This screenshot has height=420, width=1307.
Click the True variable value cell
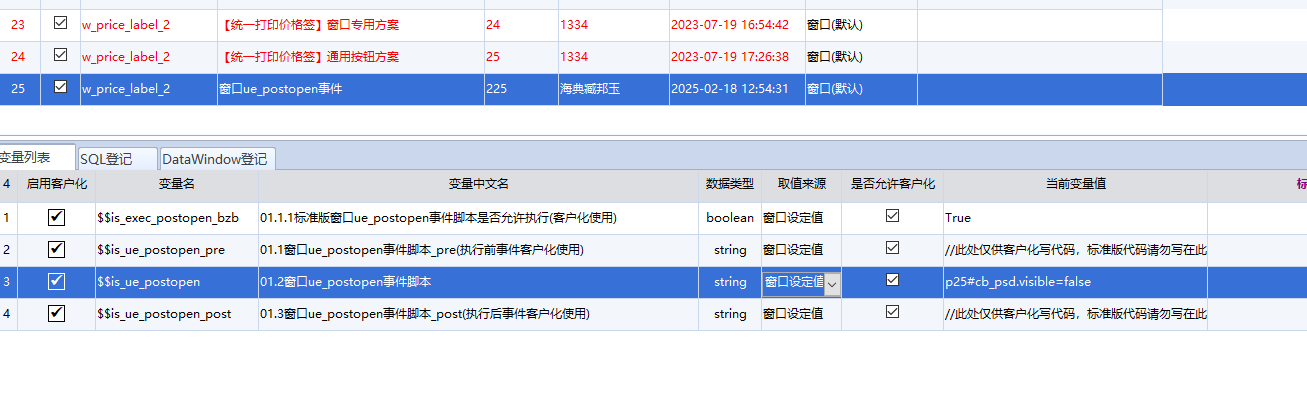click(x=1075, y=218)
